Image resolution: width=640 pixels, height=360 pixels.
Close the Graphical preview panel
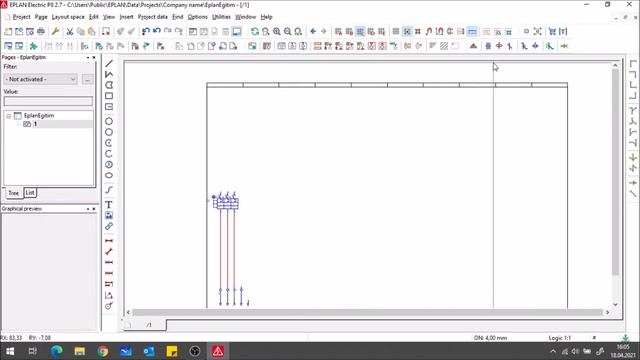(x=94, y=209)
